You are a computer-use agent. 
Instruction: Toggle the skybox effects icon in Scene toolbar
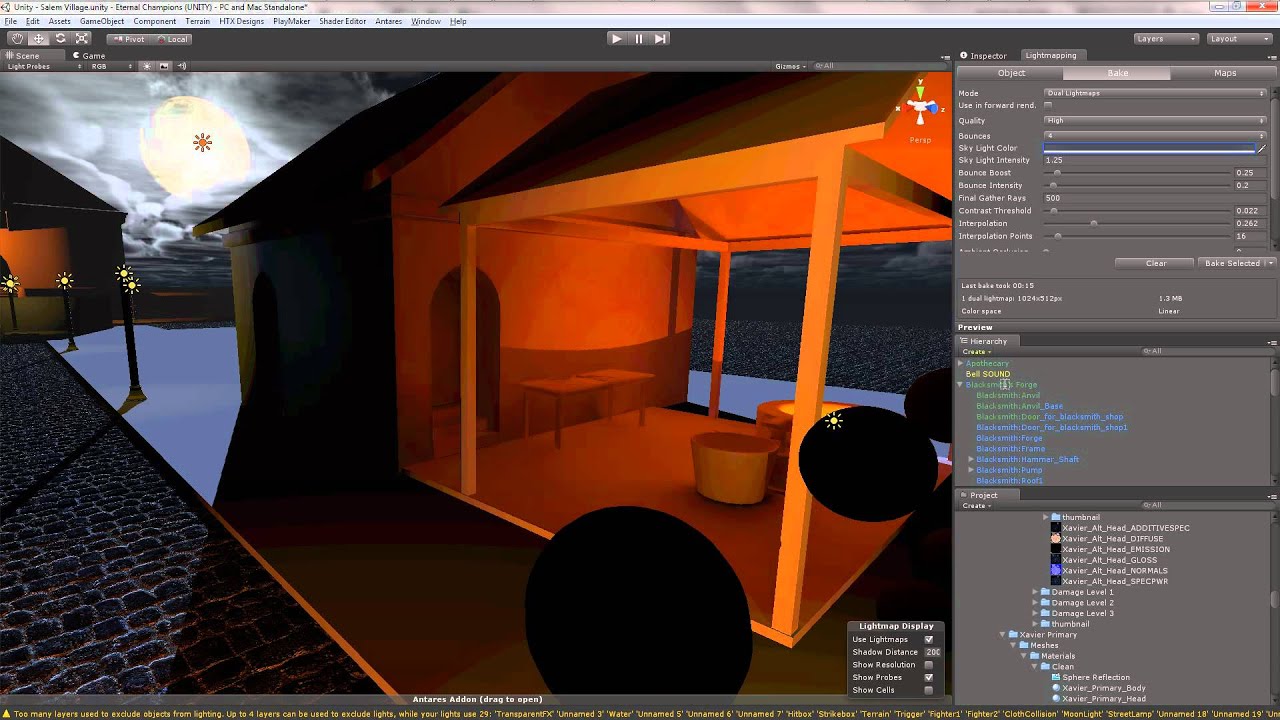(x=162, y=66)
